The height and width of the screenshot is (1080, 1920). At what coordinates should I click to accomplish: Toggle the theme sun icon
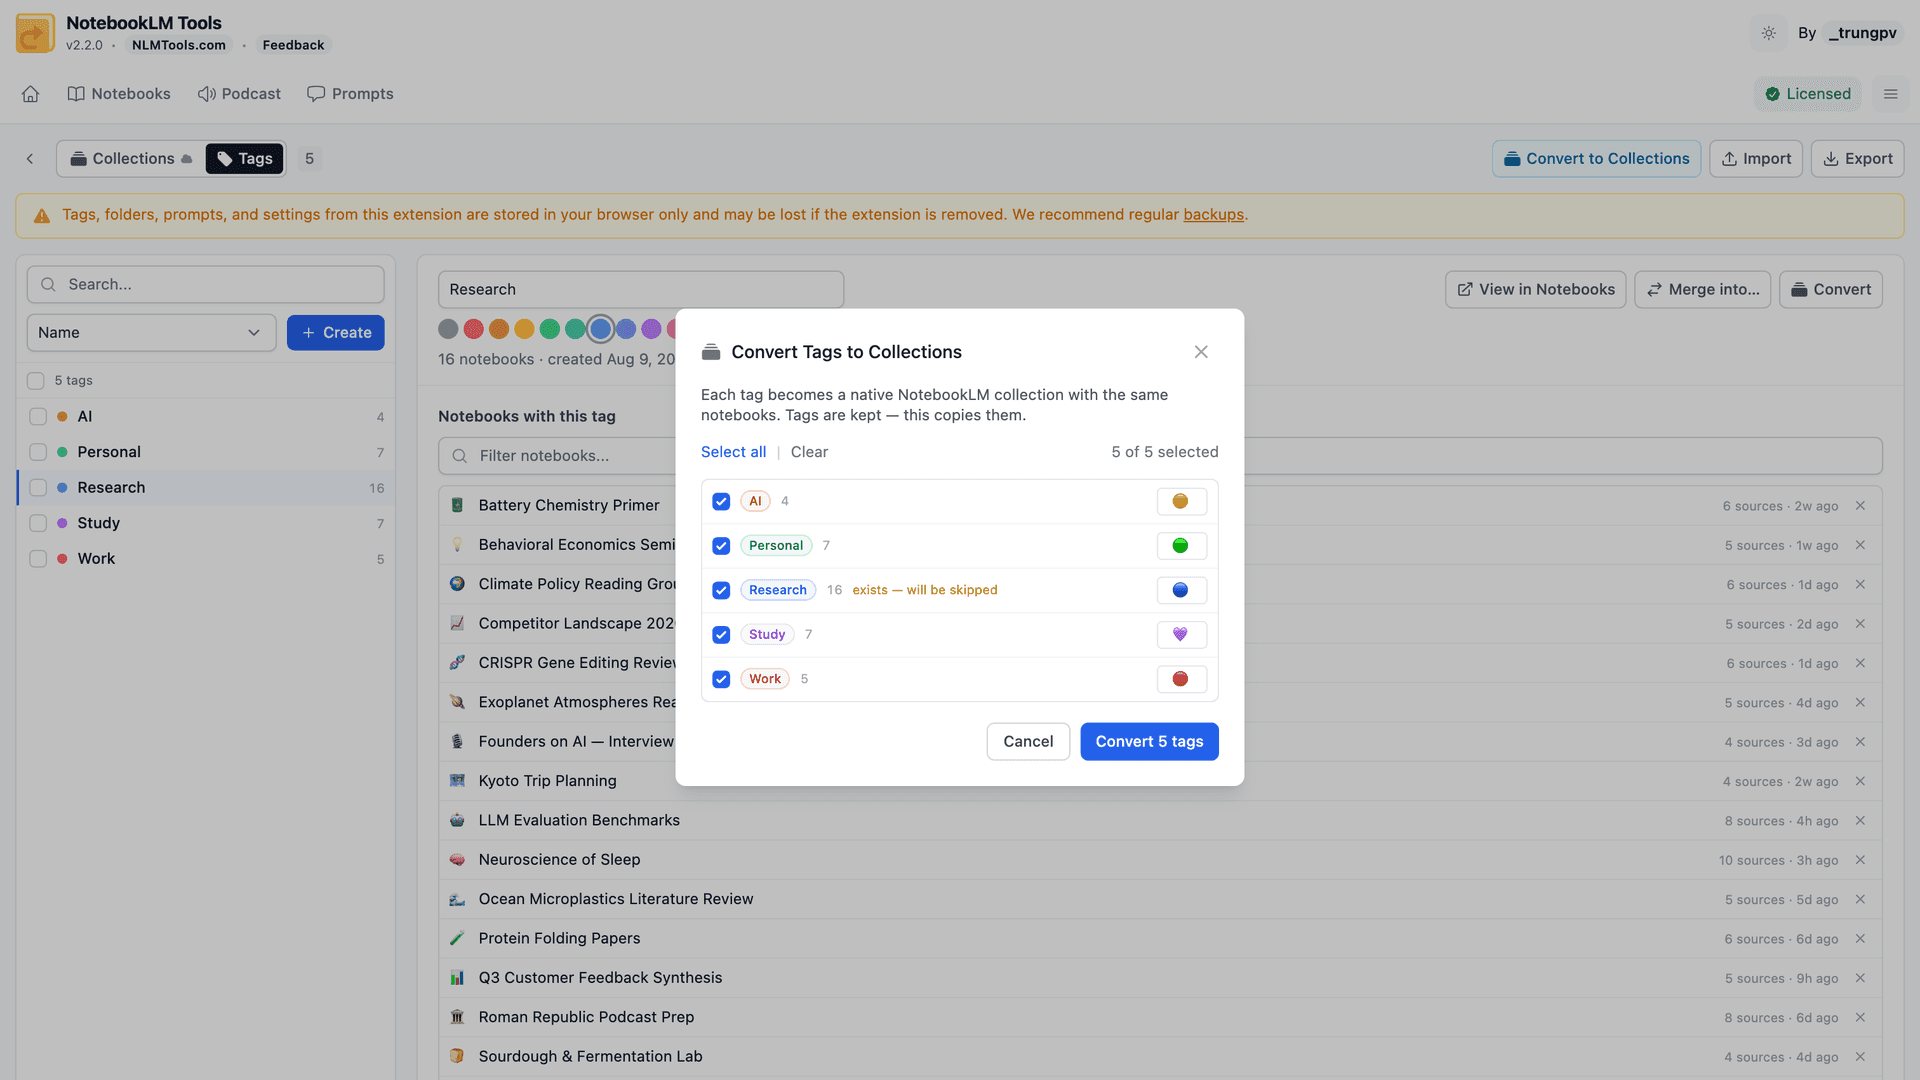[1769, 33]
